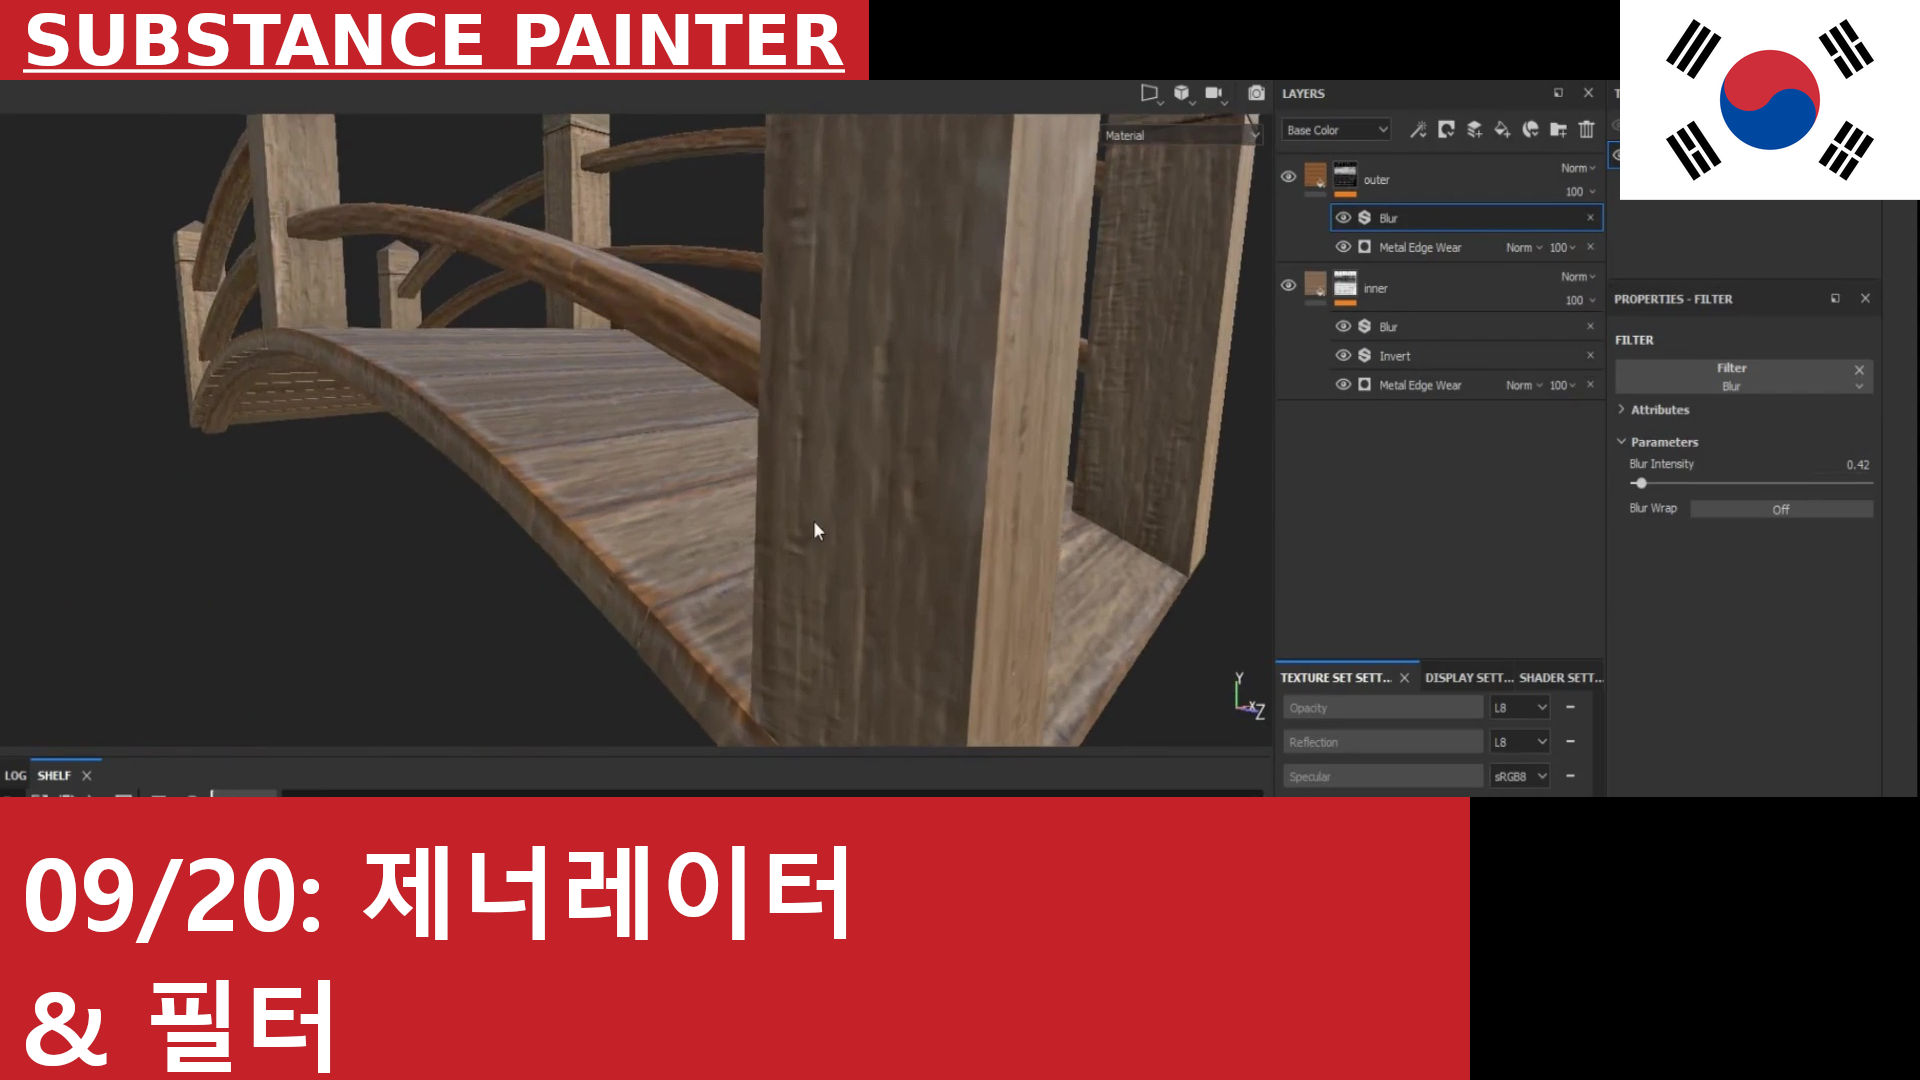This screenshot has height=1080, width=1920.
Task: Remove the Blur effect from inner layer
Action: click(x=1590, y=326)
